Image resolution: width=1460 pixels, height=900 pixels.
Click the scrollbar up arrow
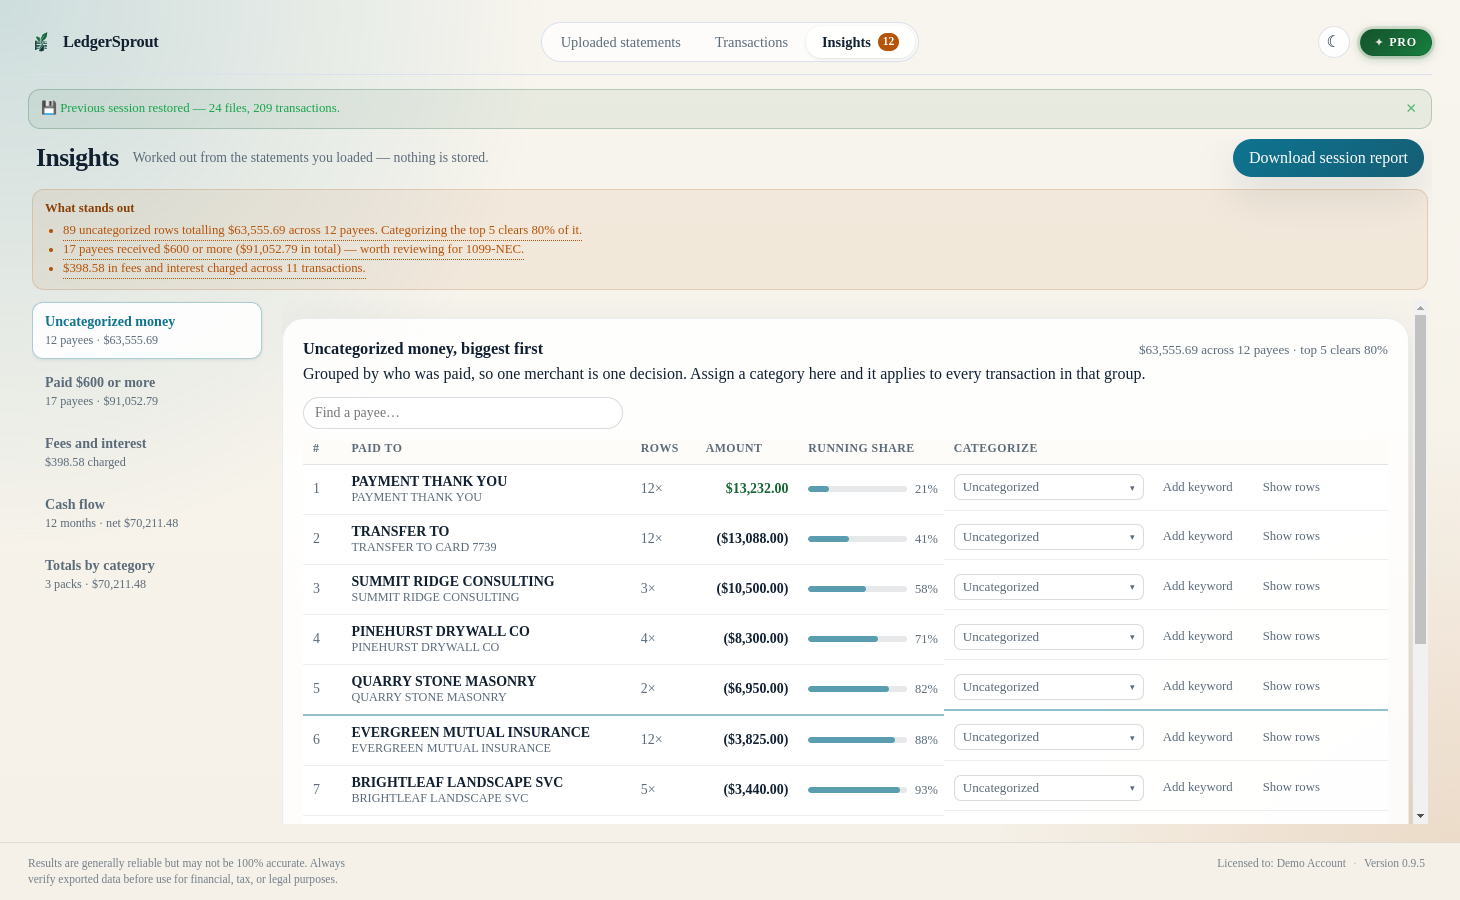click(1420, 309)
